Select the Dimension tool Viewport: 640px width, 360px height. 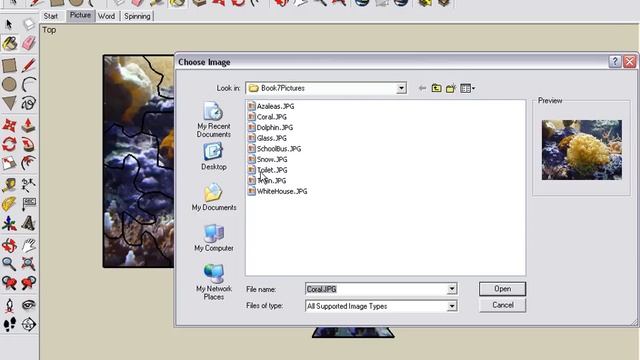click(29, 185)
